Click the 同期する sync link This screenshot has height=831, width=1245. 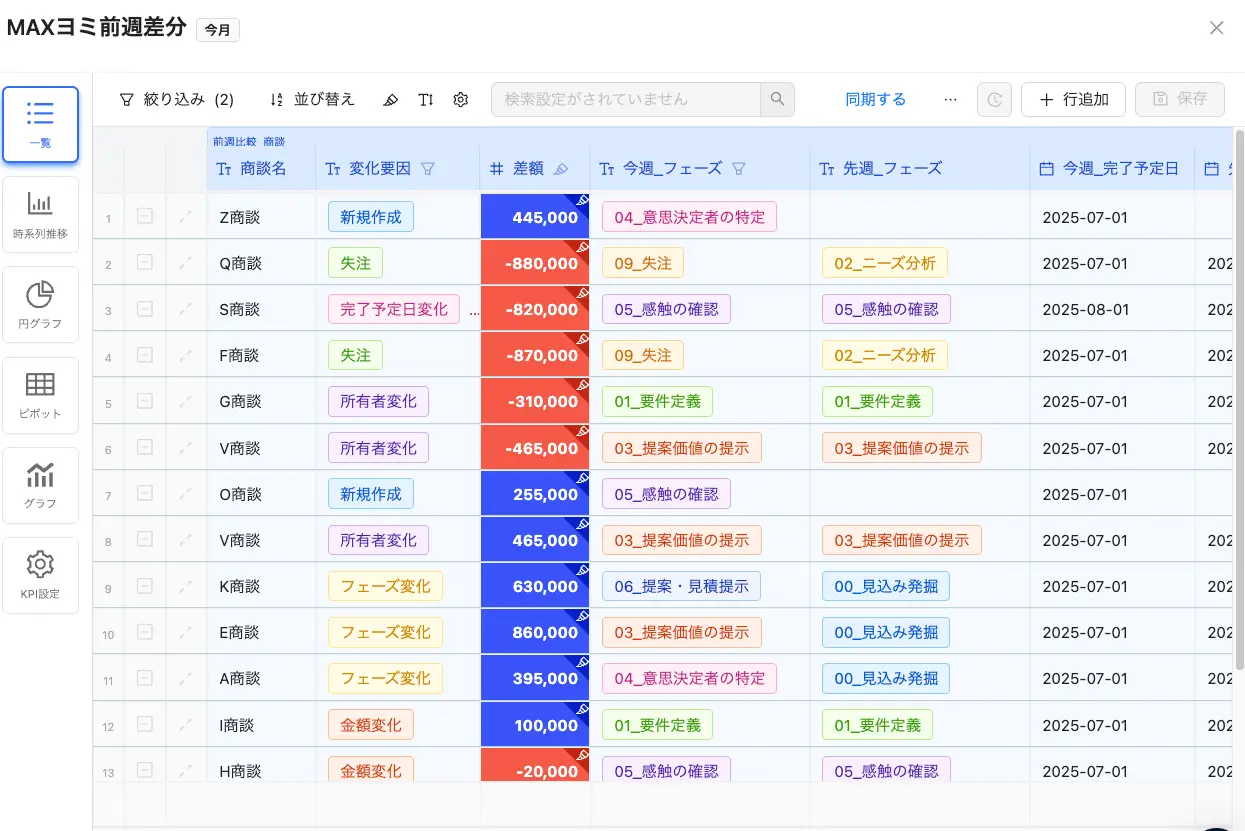click(x=876, y=100)
